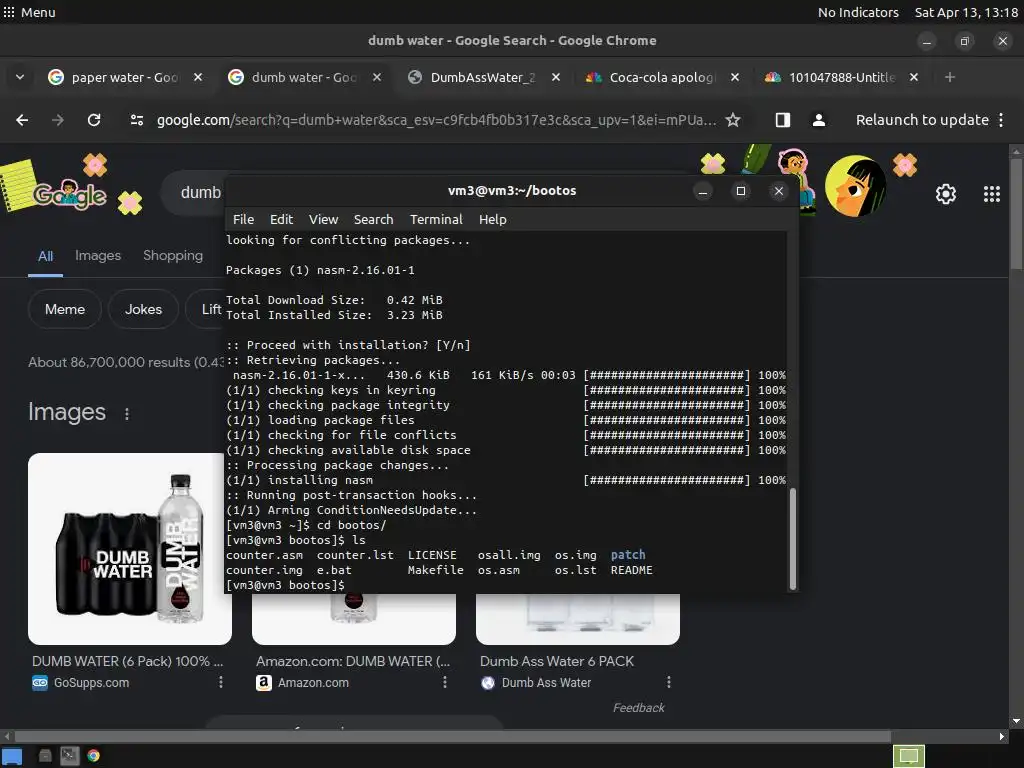This screenshot has width=1024, height=768.
Task: Bookmark this page with the star icon
Action: coord(733,120)
